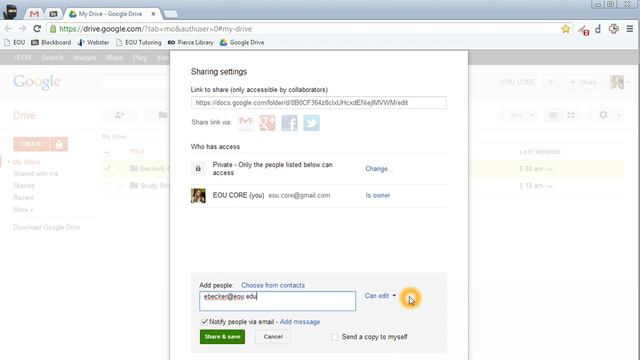
Task: Reload the page with browser refresh icon
Action: coord(37,29)
